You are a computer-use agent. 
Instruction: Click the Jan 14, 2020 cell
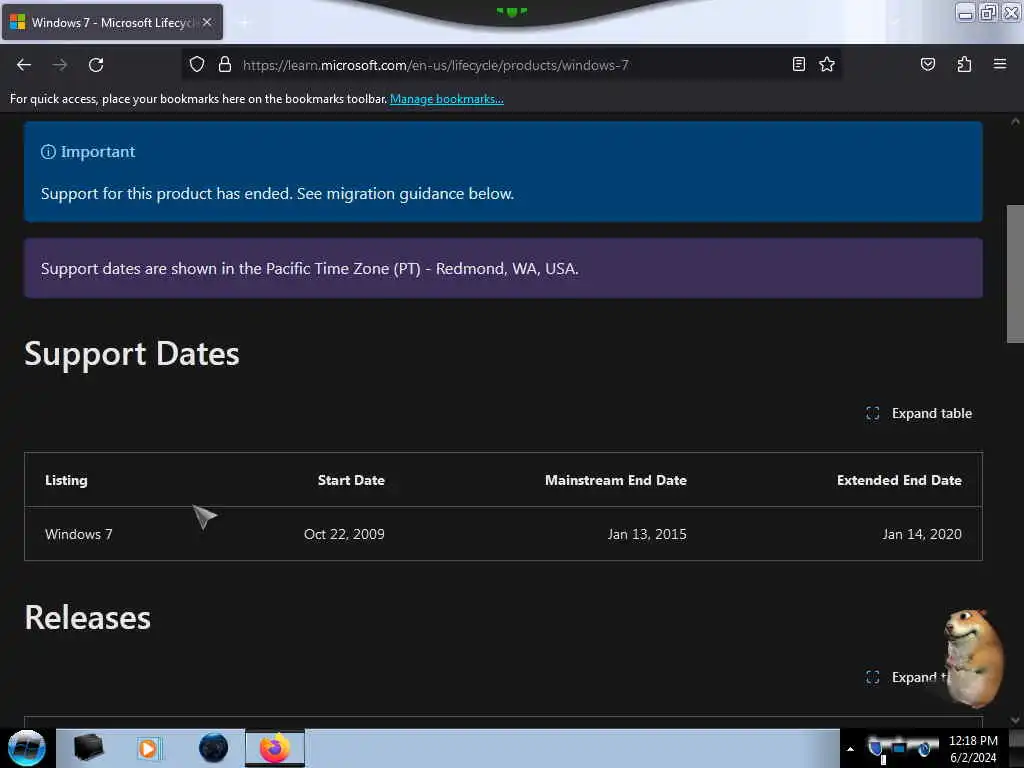click(922, 534)
